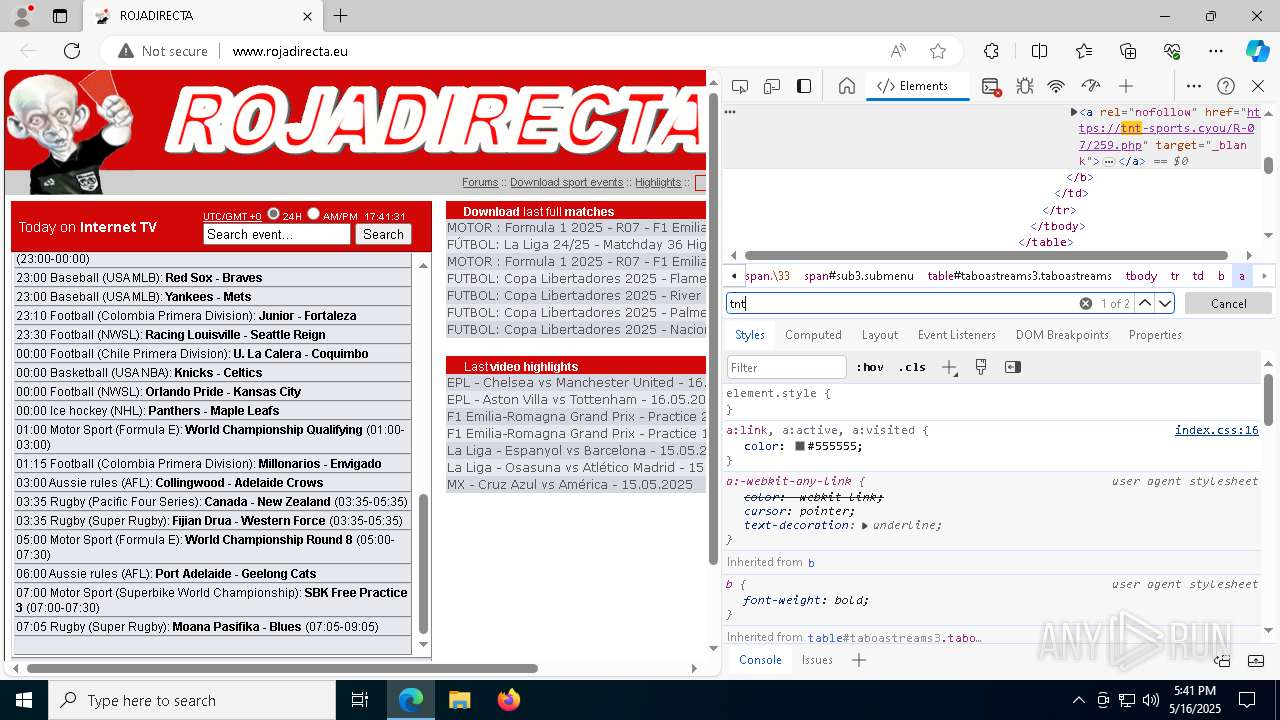Open Copilot sidebar icon

[x=1257, y=51]
